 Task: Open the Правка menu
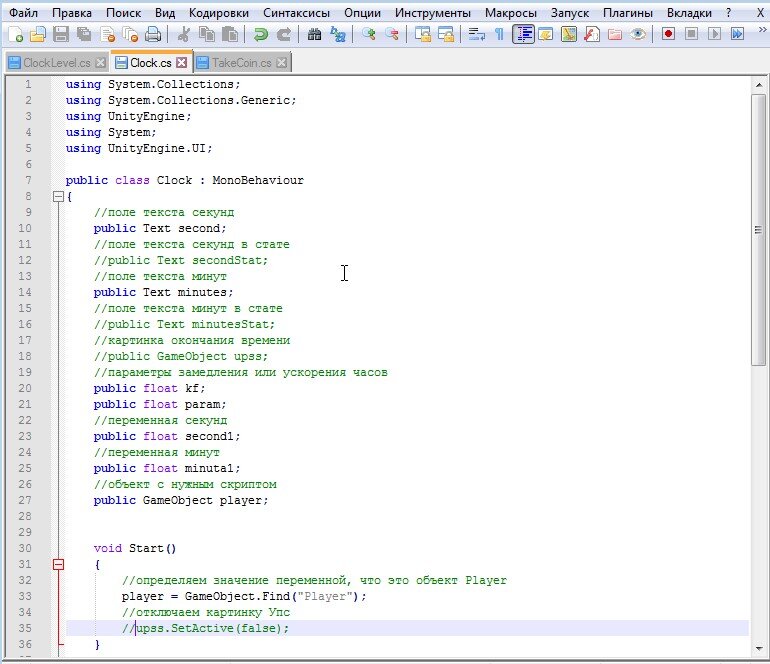pyautogui.click(x=72, y=13)
